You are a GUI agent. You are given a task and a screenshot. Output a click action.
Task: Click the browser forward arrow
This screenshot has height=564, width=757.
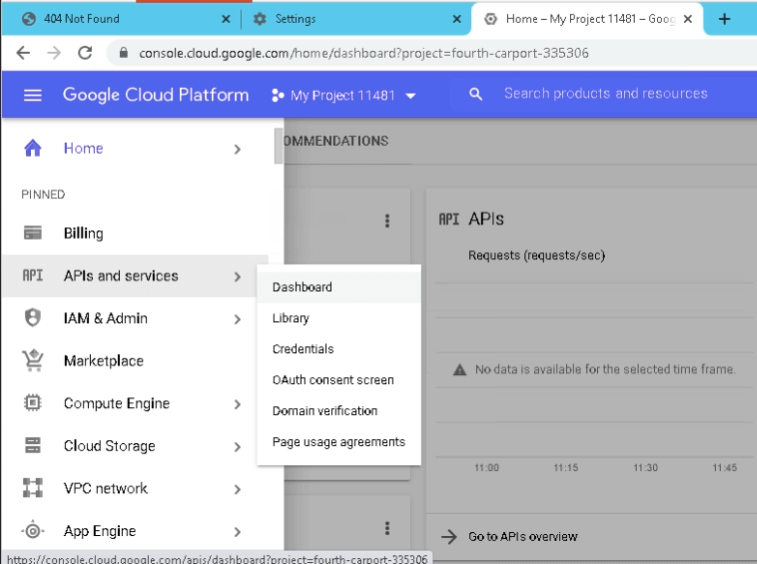pyautogui.click(x=54, y=53)
